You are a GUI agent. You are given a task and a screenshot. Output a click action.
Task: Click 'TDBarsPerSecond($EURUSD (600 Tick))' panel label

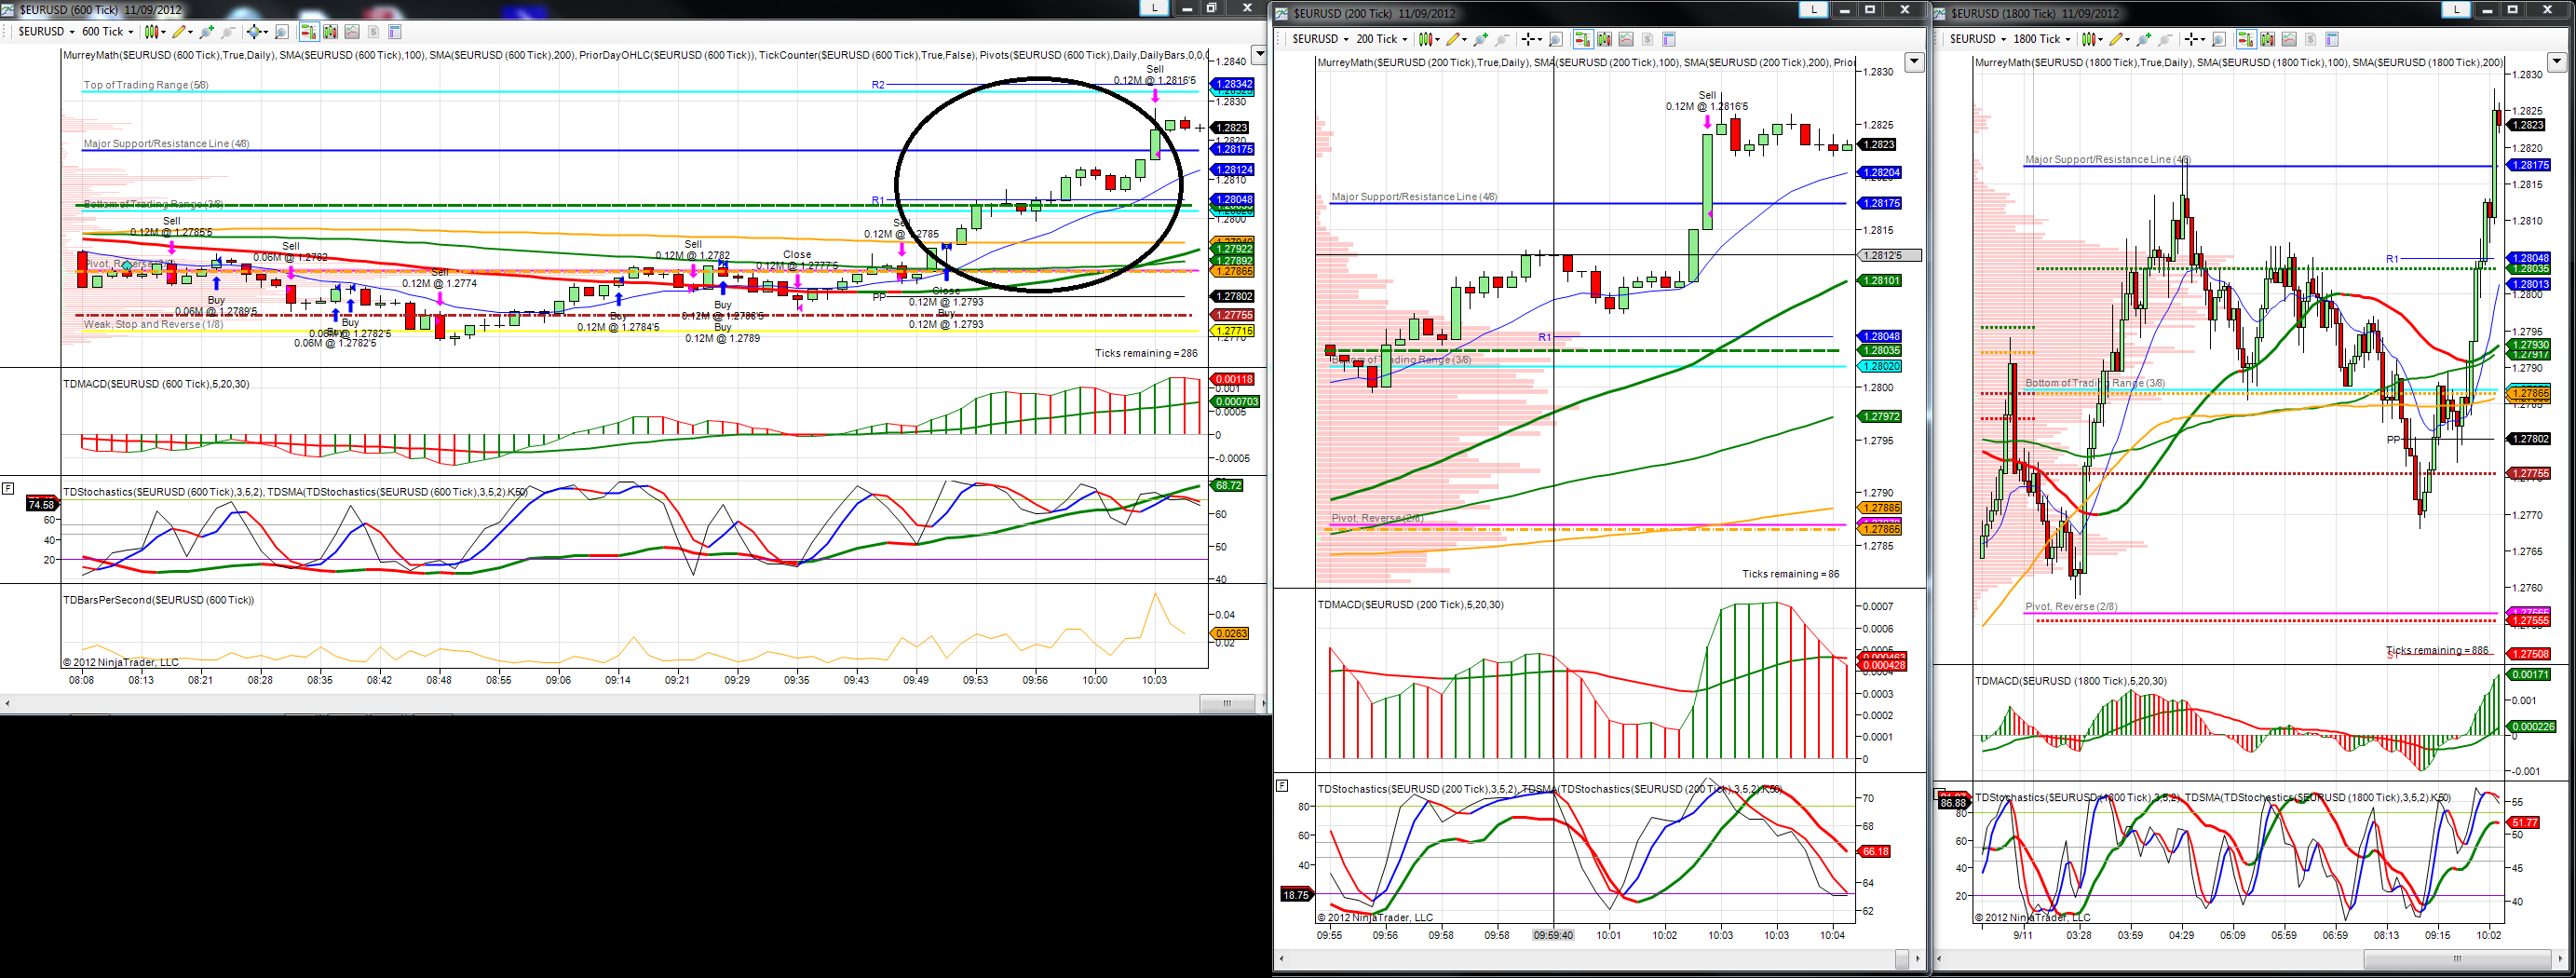tap(159, 600)
